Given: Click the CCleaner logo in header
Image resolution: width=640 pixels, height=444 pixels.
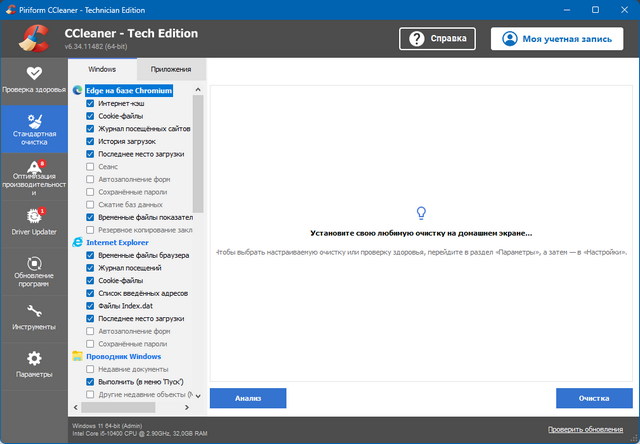Looking at the screenshot, I should 34,38.
